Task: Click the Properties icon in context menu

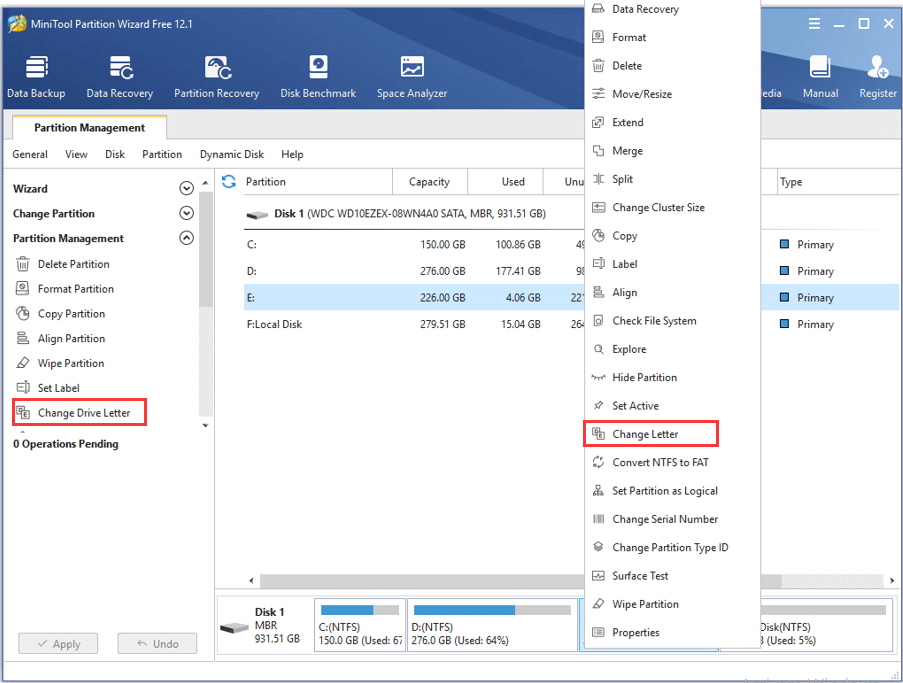Action: pos(598,632)
